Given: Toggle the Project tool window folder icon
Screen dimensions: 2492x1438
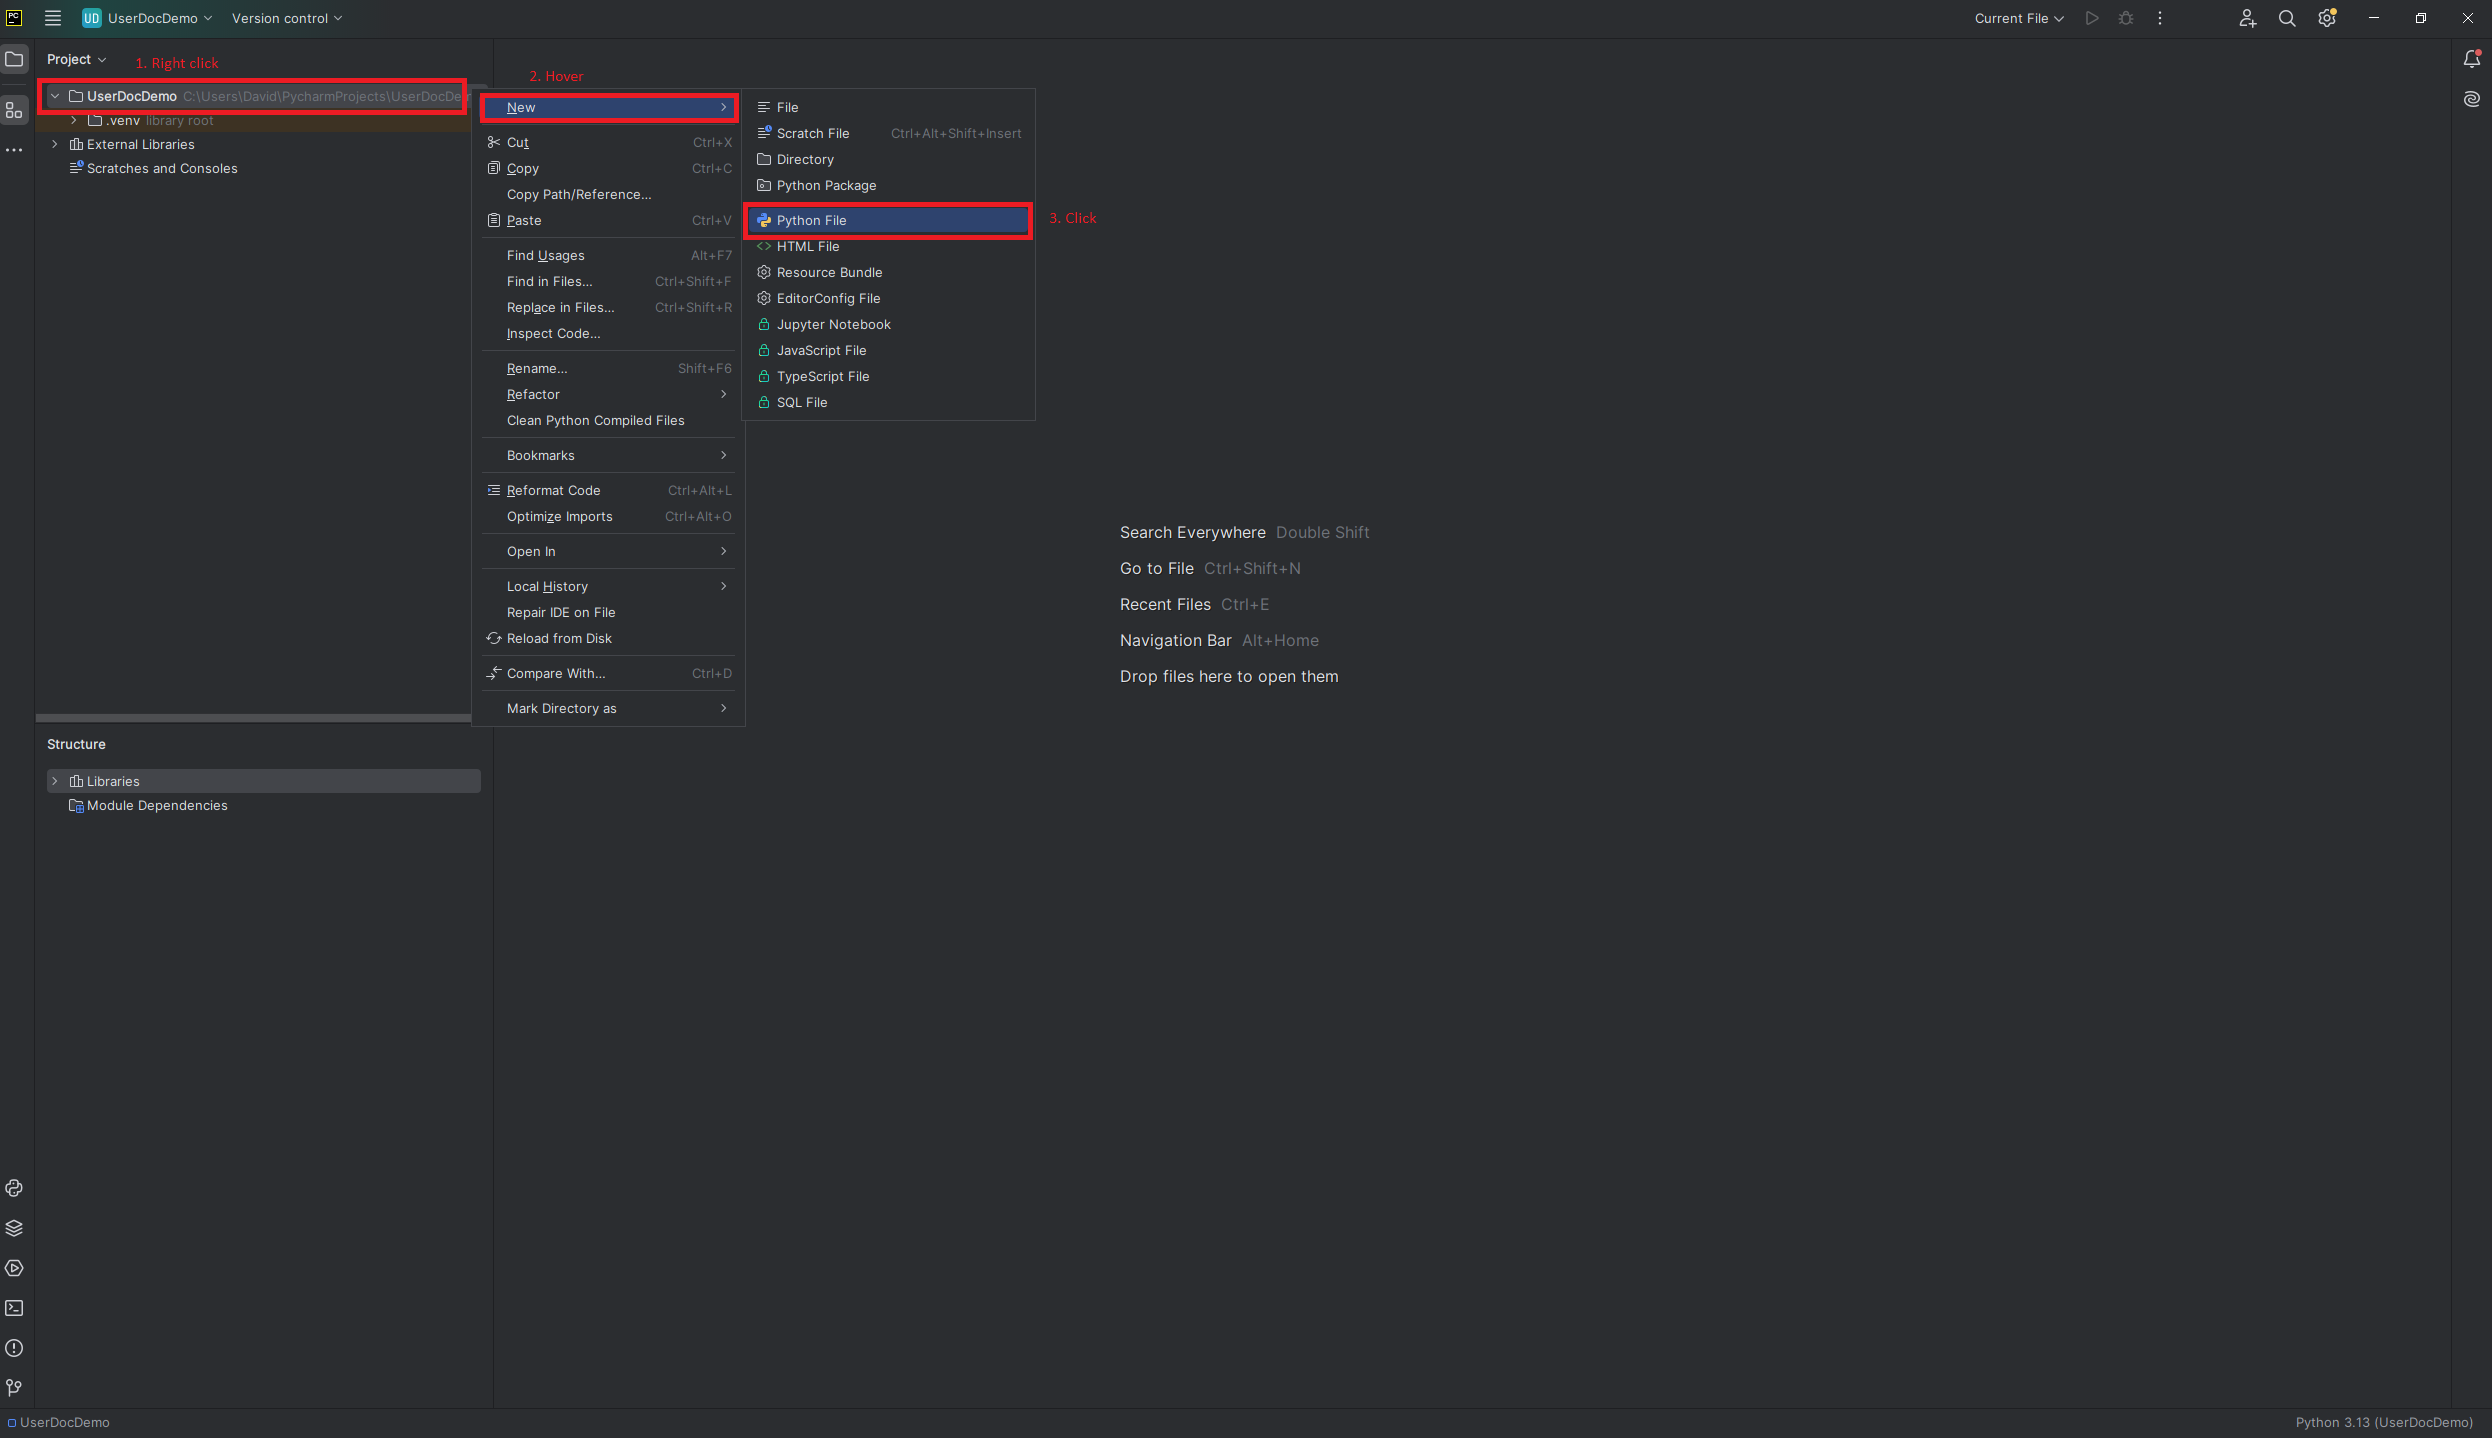Looking at the screenshot, I should click(x=14, y=59).
